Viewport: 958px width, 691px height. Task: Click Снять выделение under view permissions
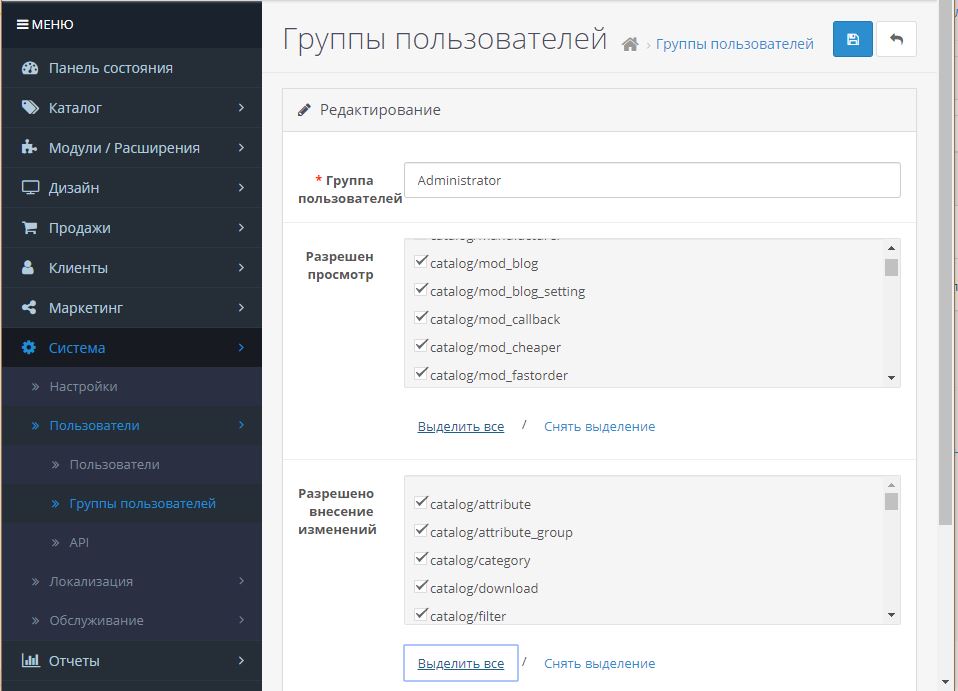(x=599, y=426)
